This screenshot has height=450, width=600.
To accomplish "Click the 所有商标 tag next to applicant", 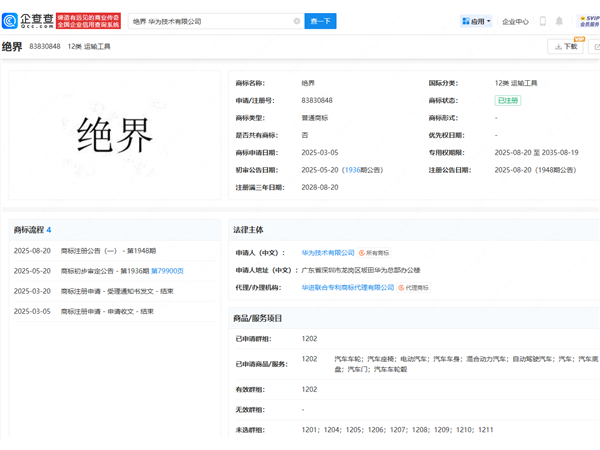I will click(374, 253).
